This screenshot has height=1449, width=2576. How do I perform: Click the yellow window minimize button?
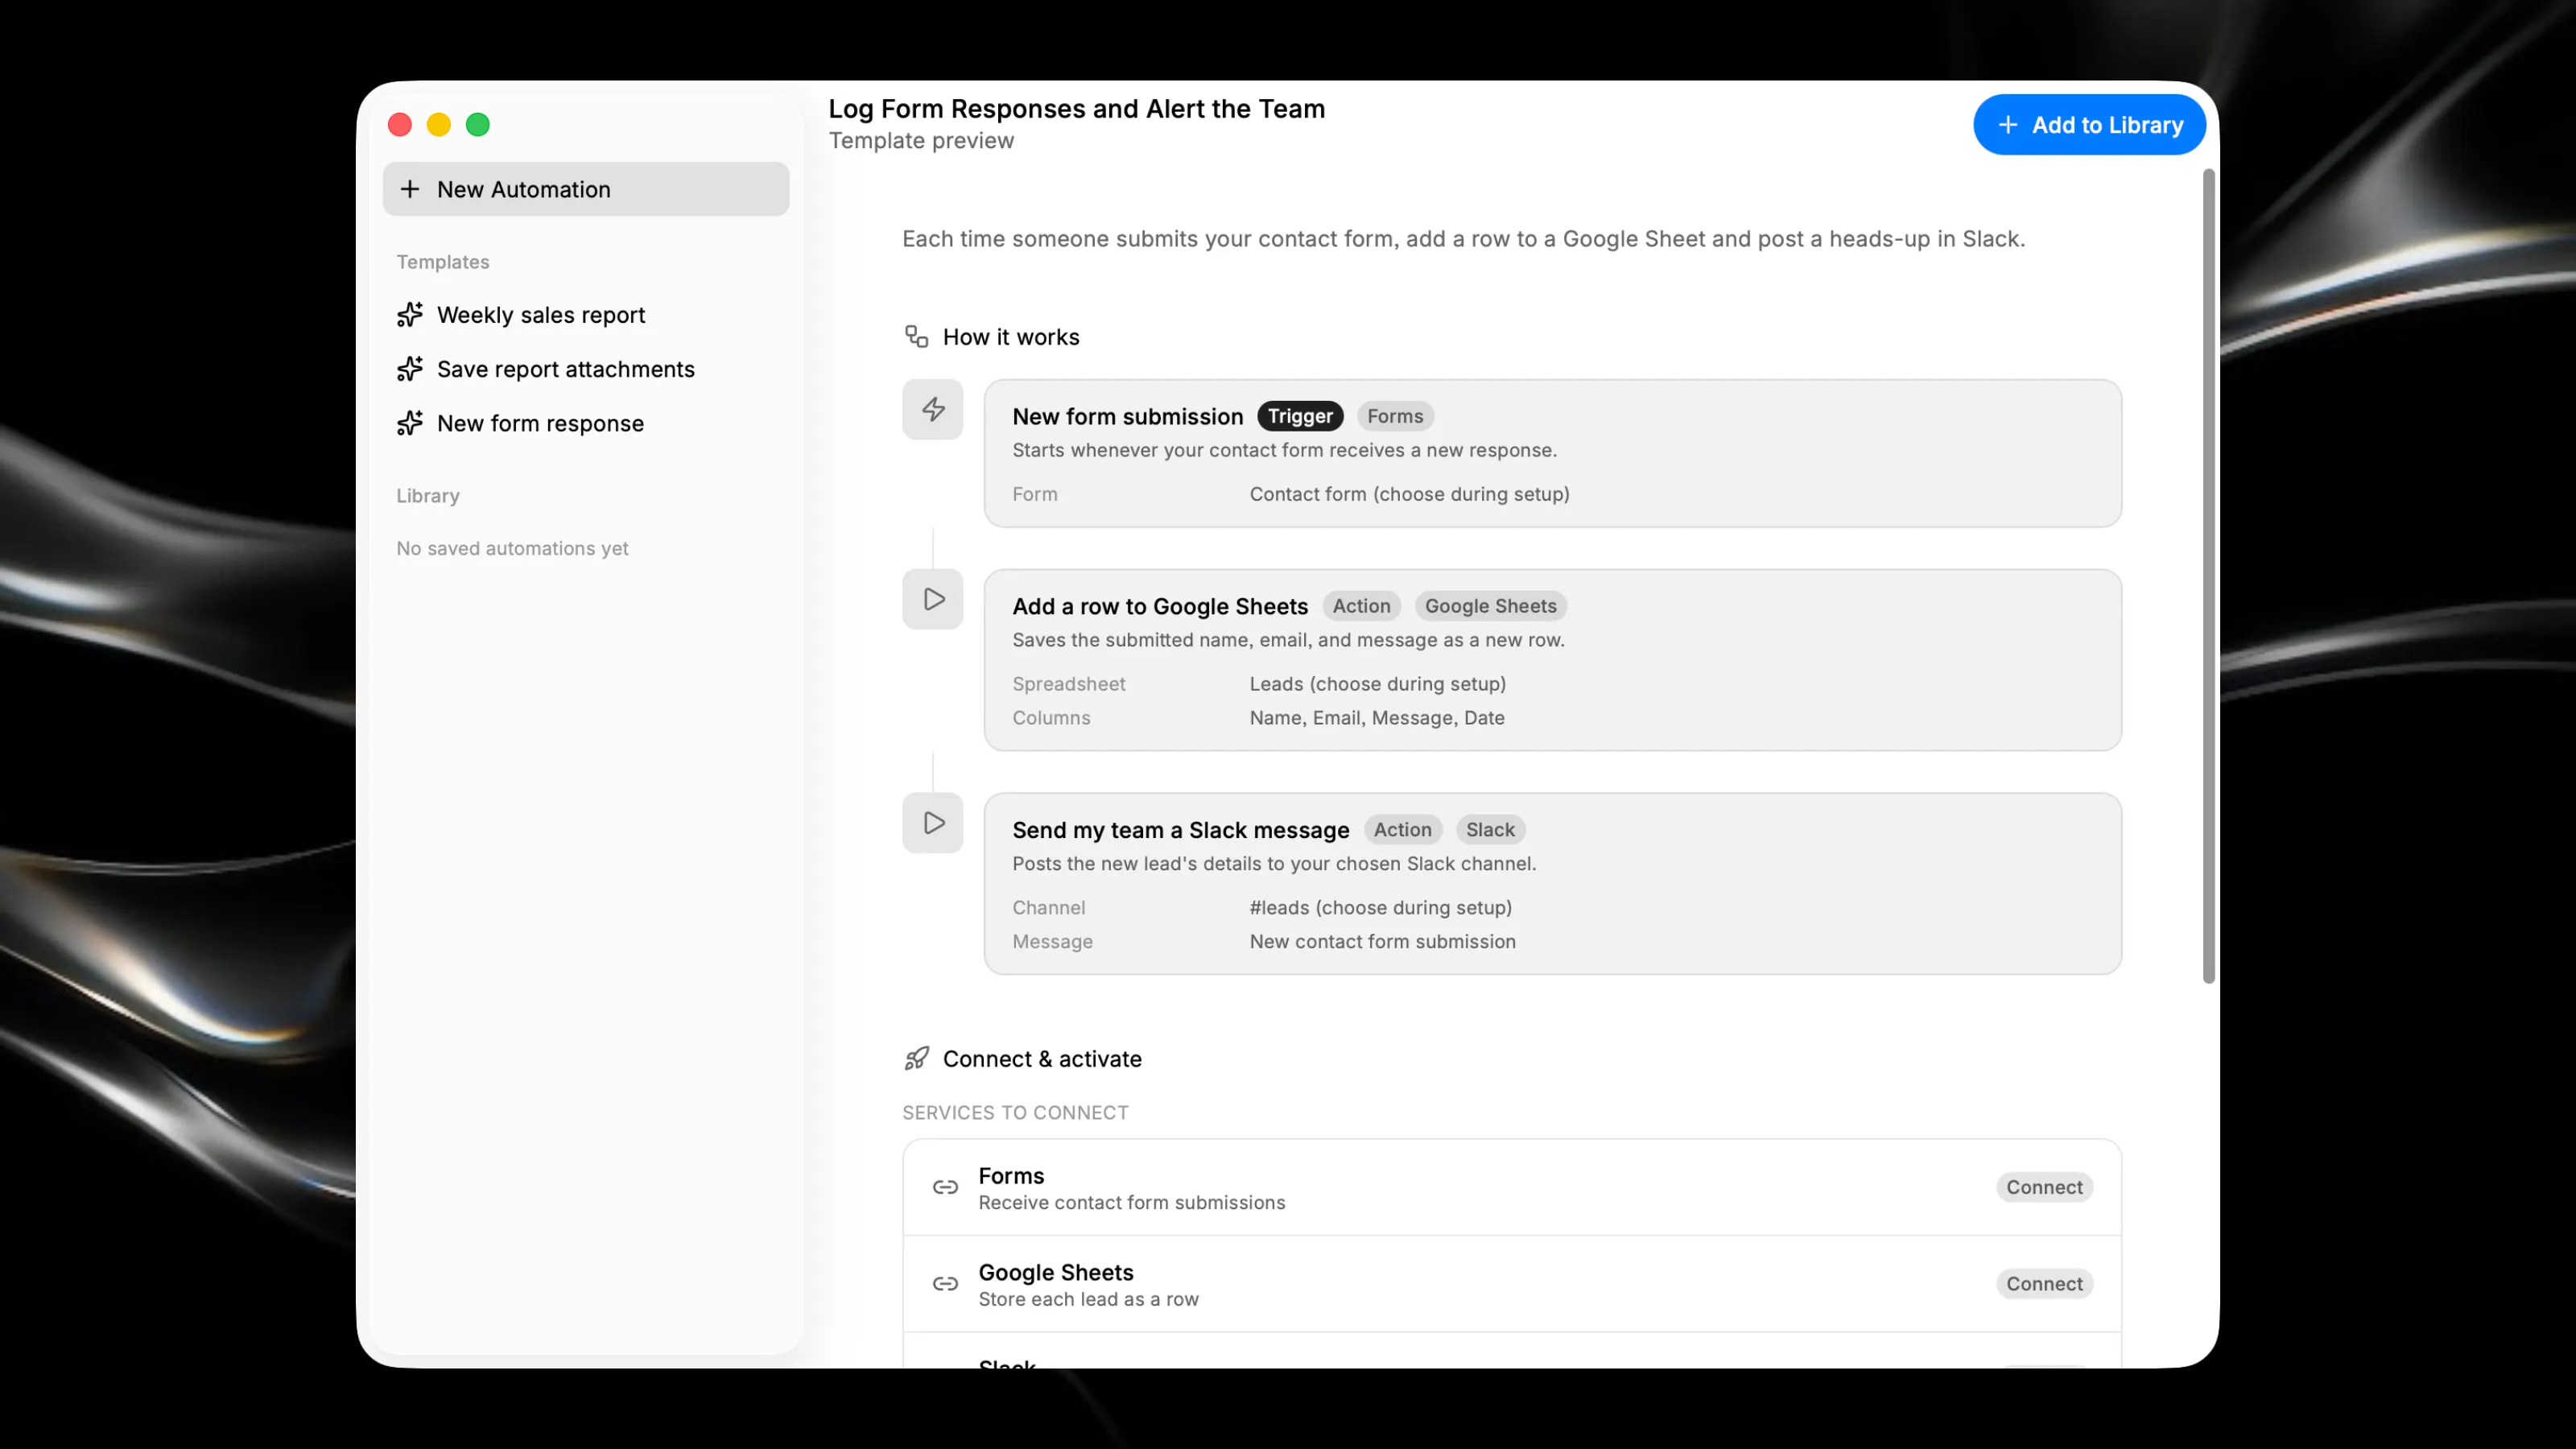click(439, 125)
